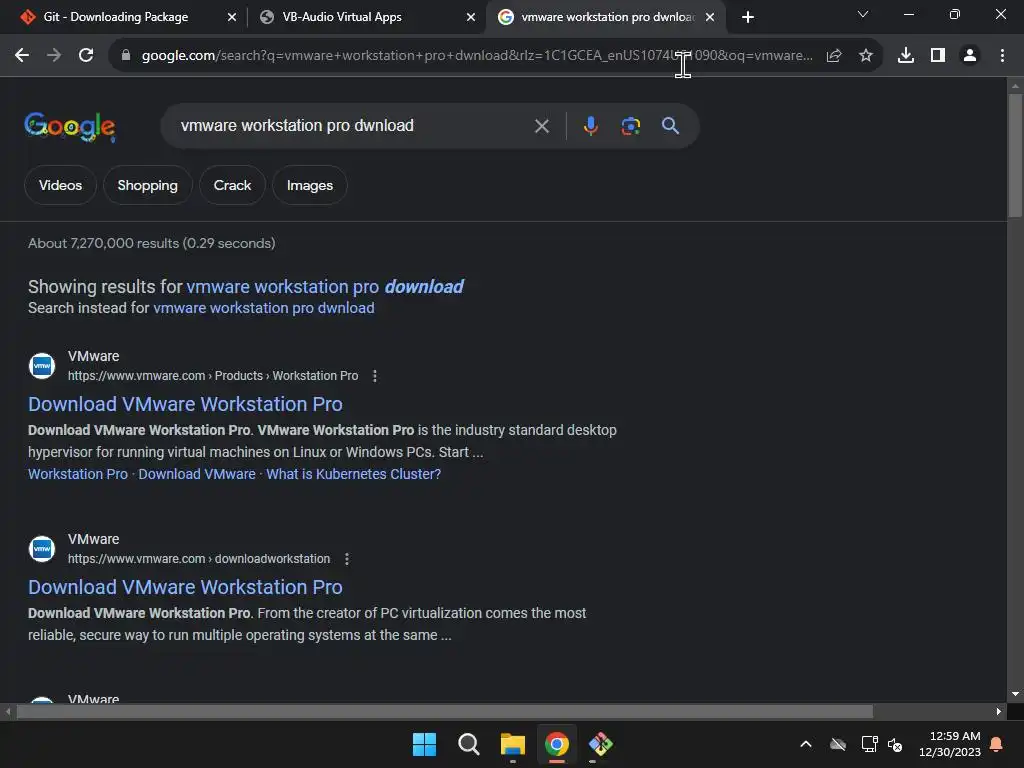Close the Git Downloading Package tab
1024x768 pixels.
pyautogui.click(x=232, y=17)
